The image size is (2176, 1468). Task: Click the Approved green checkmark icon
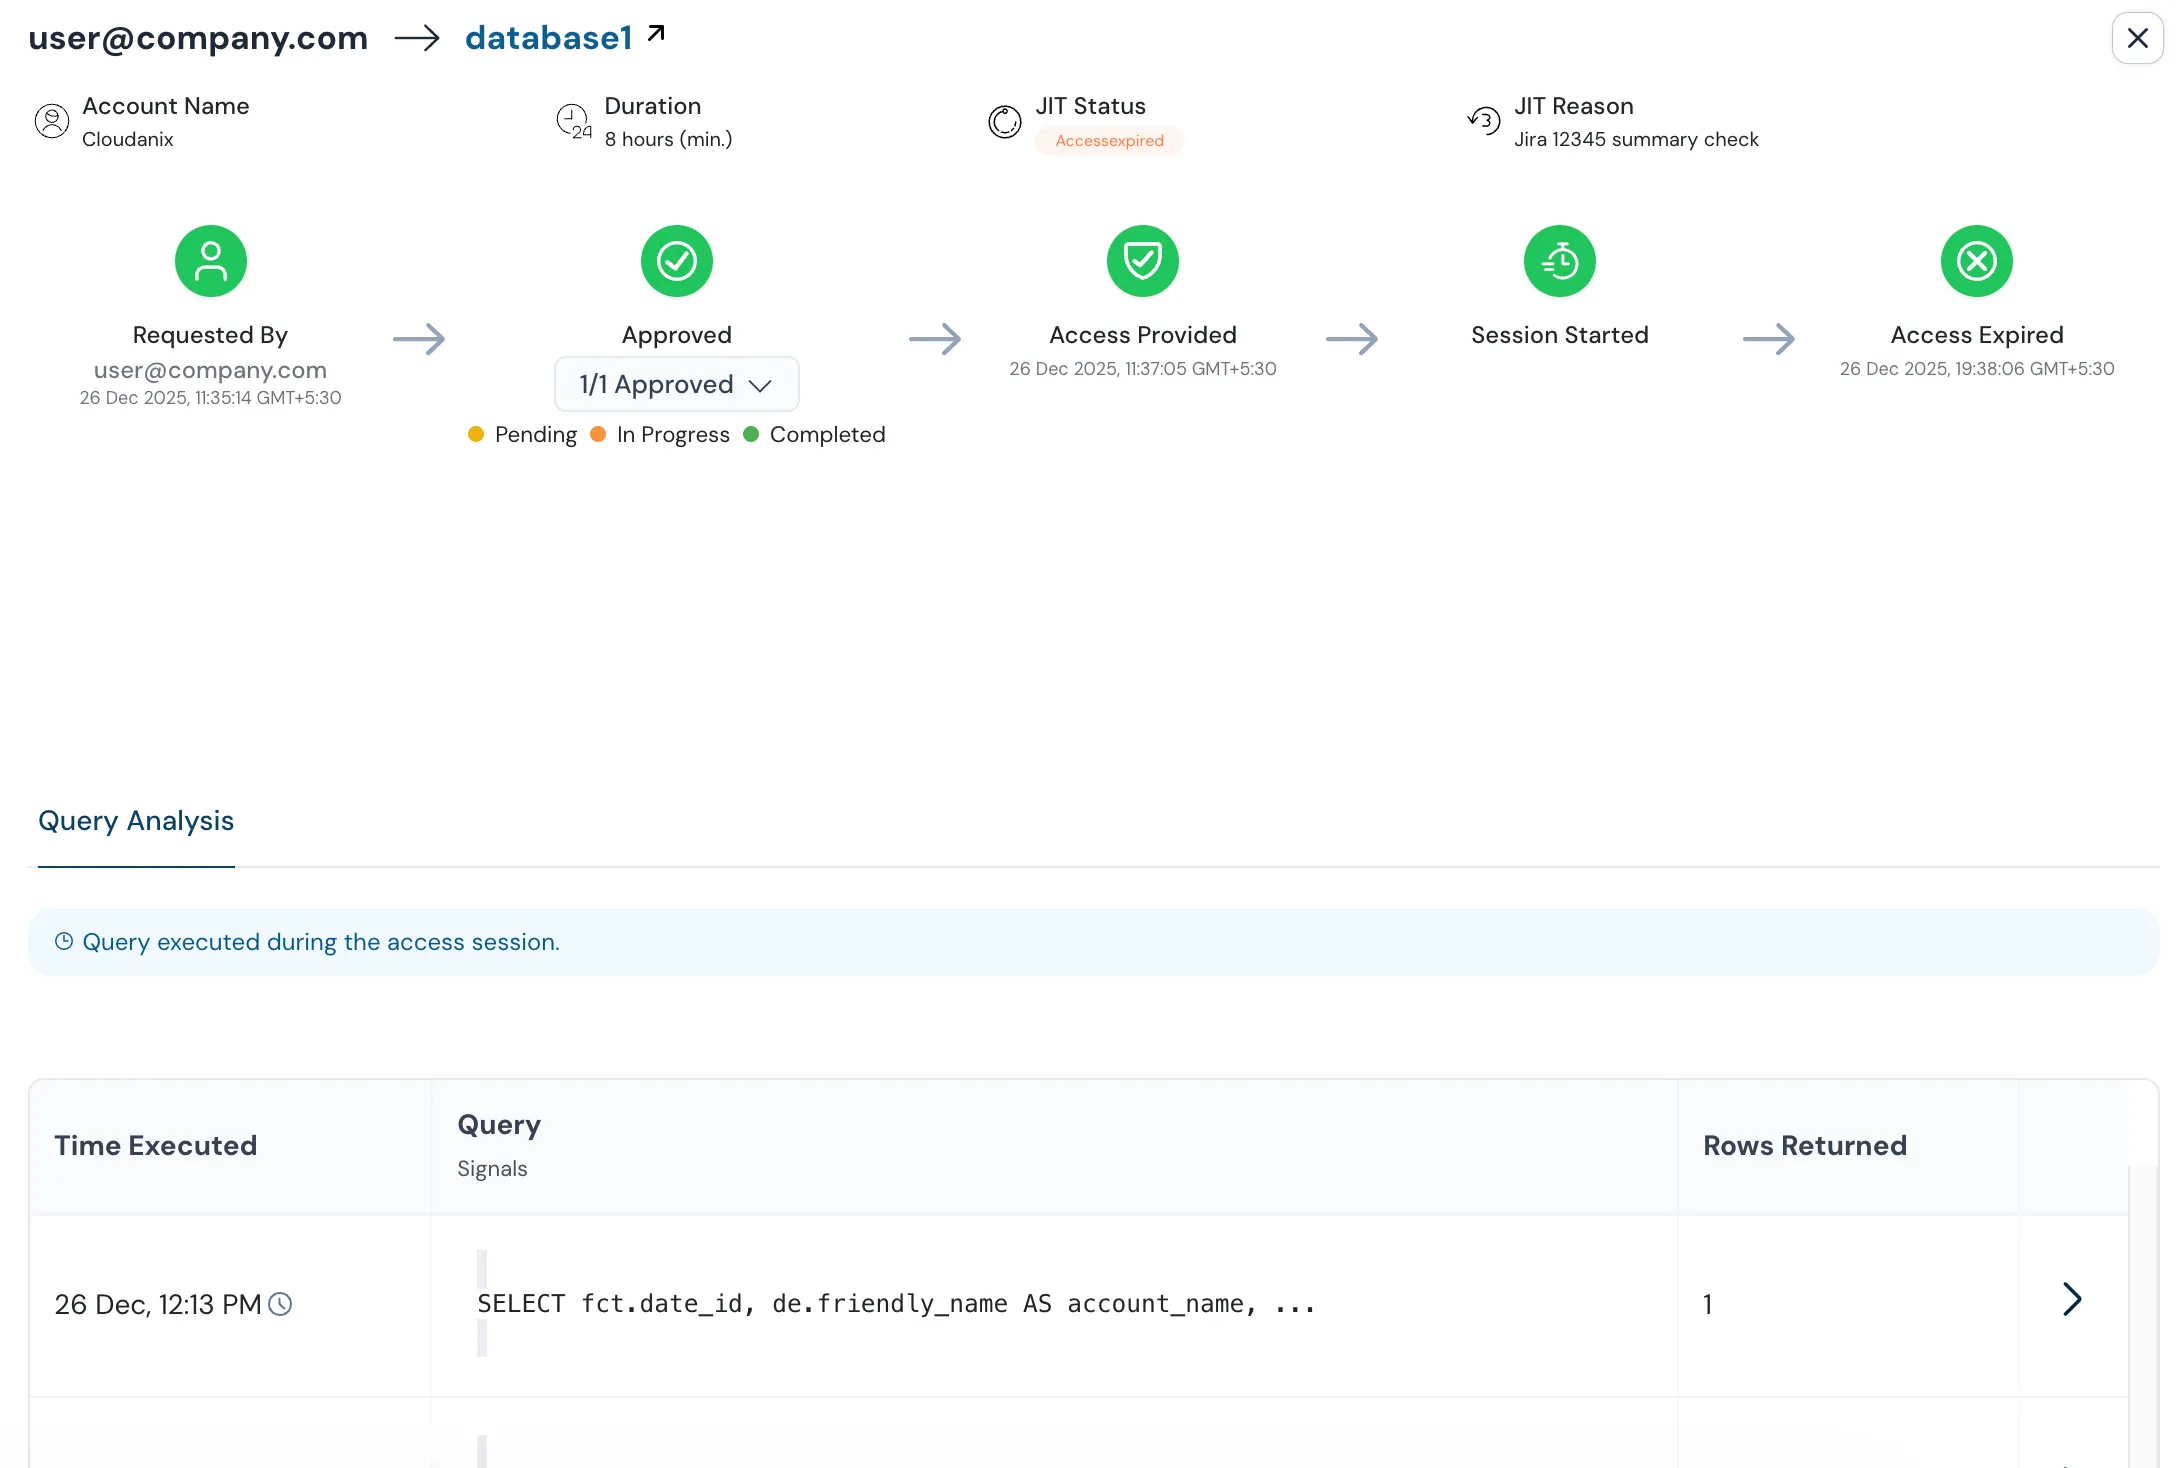[676, 260]
